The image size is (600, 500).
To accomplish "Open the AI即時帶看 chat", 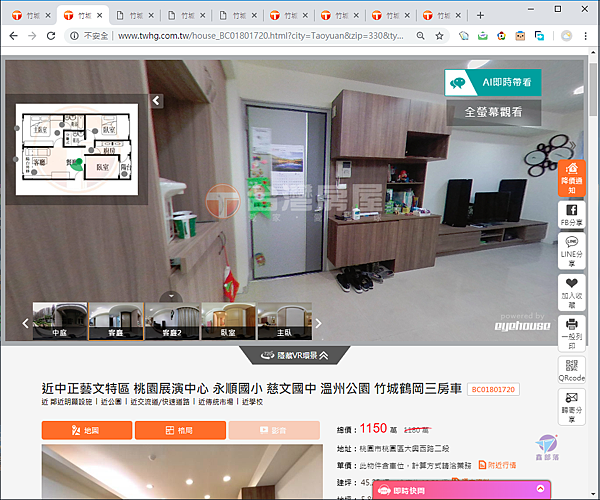I will pyautogui.click(x=493, y=82).
